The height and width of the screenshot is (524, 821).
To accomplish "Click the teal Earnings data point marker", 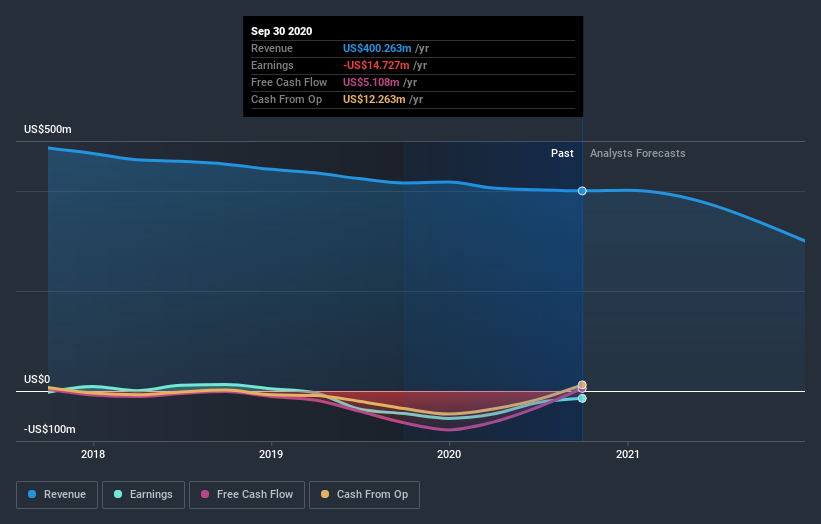I will [582, 398].
